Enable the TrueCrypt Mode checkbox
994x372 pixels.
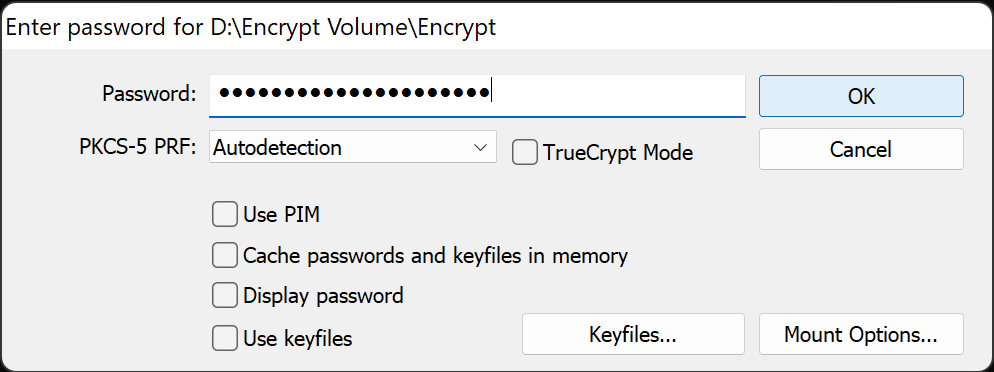coord(525,153)
